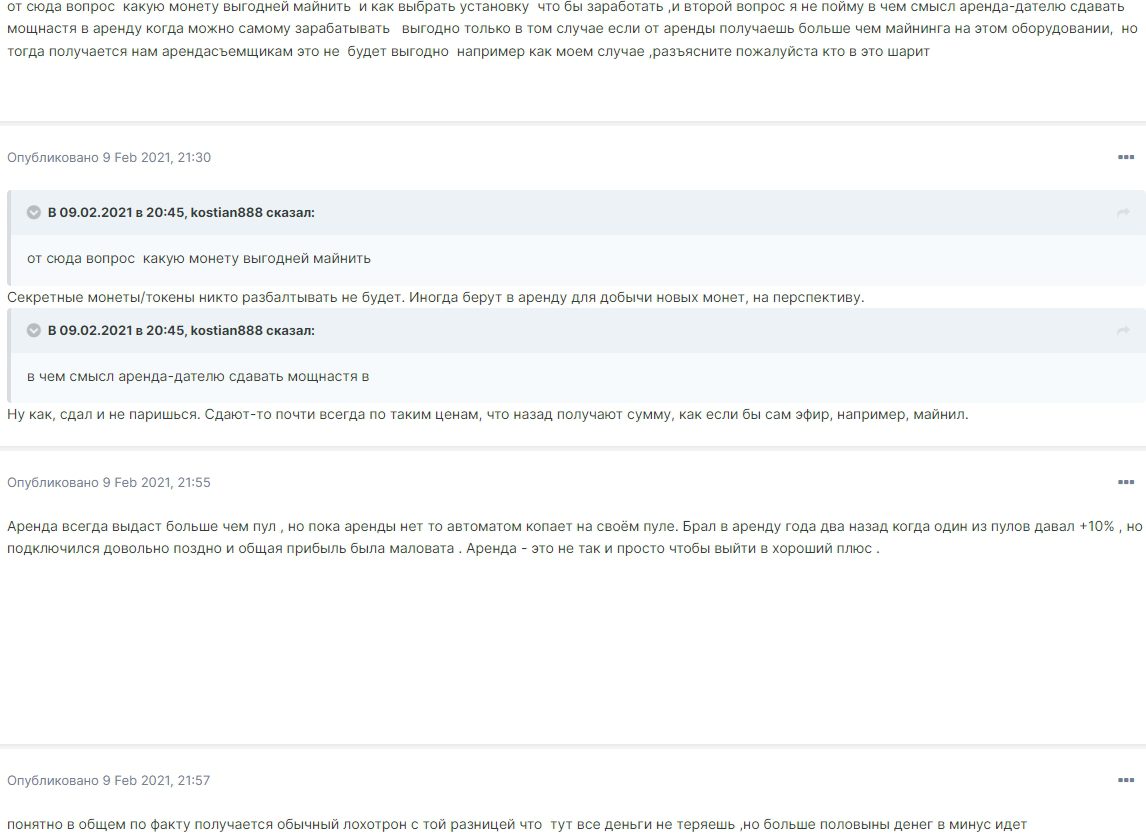1146x837 pixels.
Task: Open options menu for the 21:30 post
Action: click(1126, 157)
